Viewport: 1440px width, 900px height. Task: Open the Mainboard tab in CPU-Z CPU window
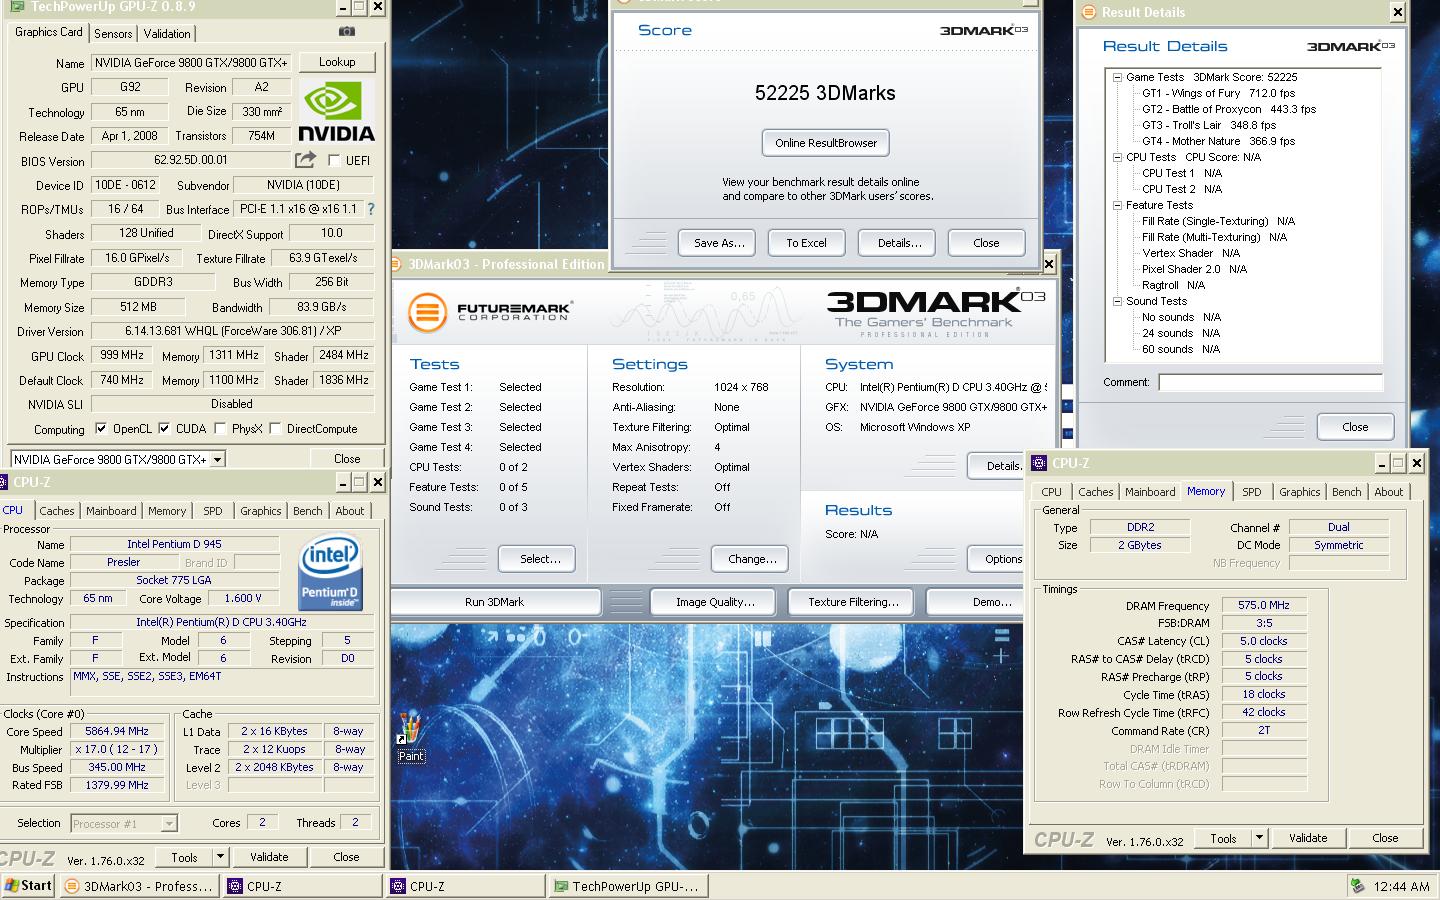tap(111, 511)
